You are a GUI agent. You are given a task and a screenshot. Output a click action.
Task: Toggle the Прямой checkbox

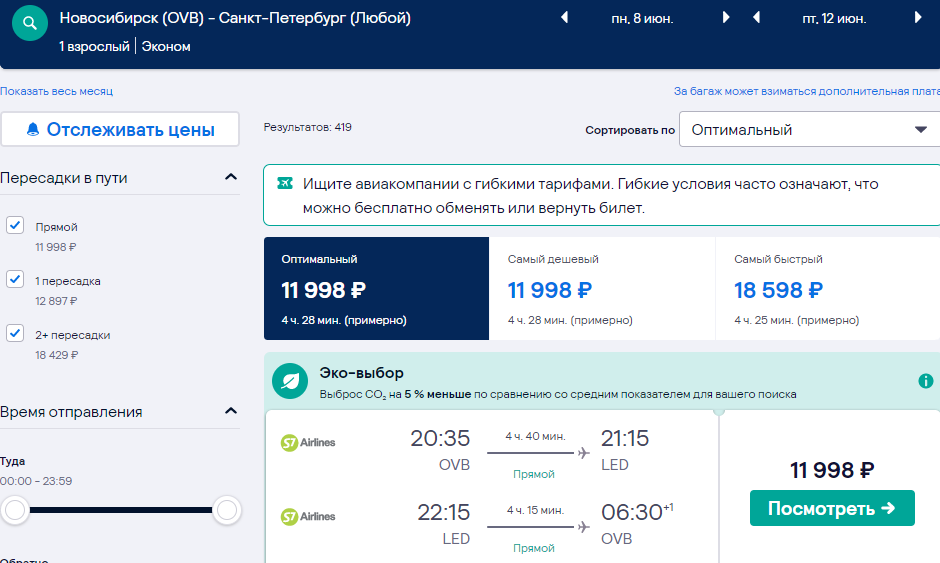click(x=15, y=225)
